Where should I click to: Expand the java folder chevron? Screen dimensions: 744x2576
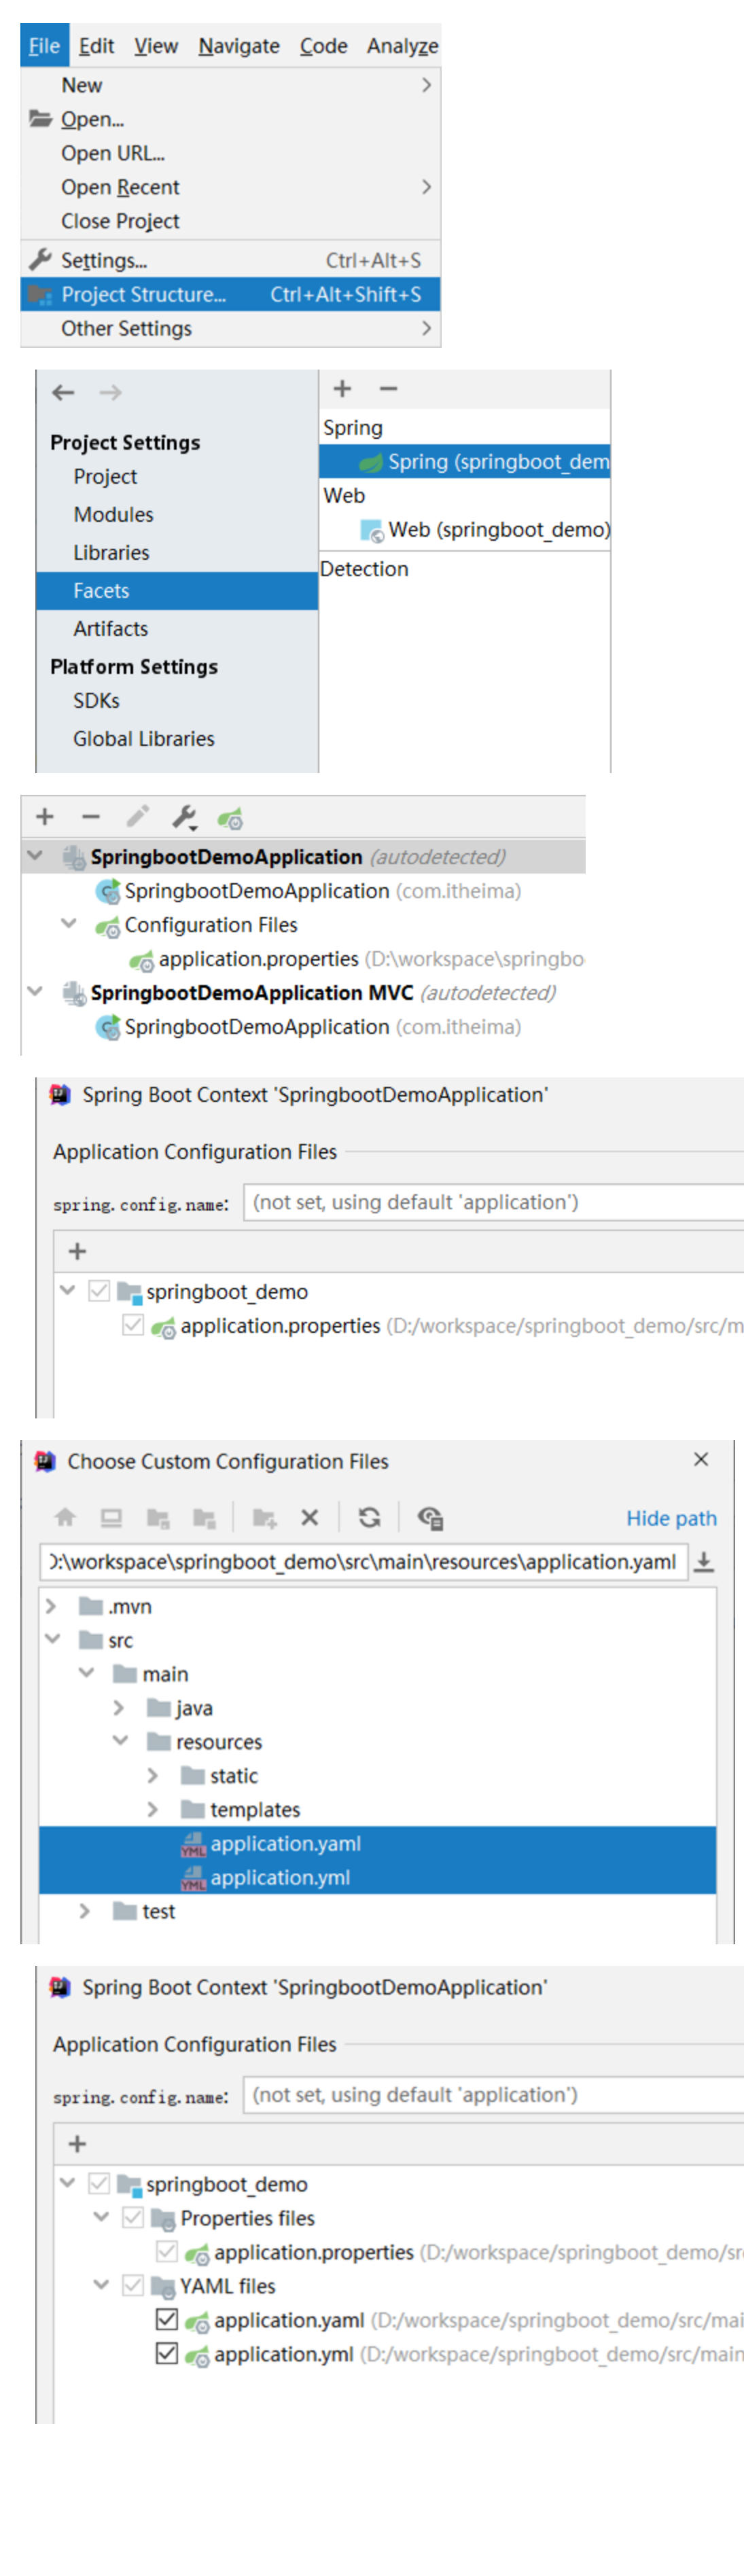tap(119, 1708)
